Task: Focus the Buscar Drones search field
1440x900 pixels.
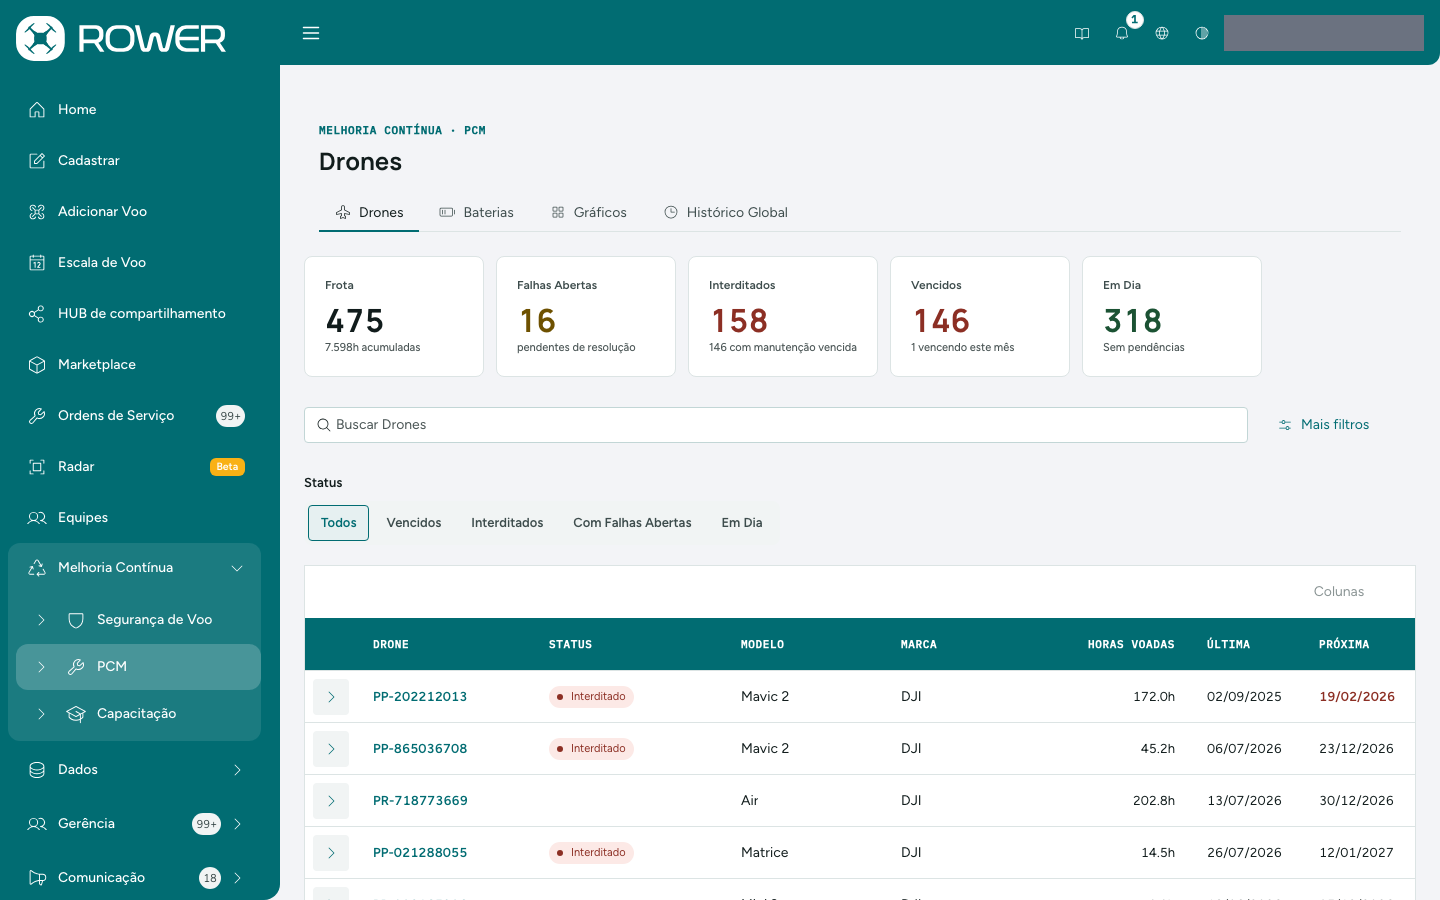Action: 776,425
